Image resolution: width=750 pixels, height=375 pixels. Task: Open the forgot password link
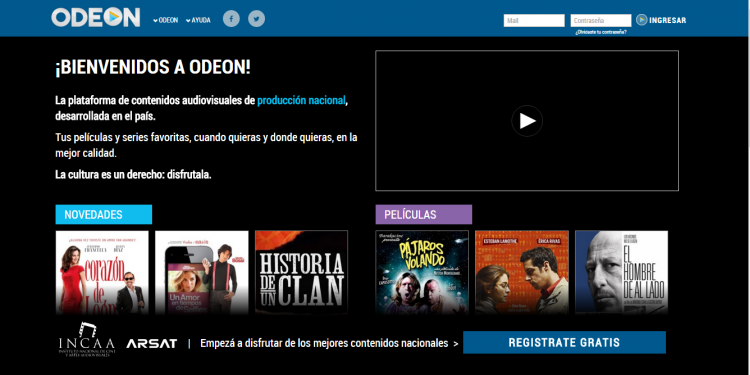click(x=601, y=32)
